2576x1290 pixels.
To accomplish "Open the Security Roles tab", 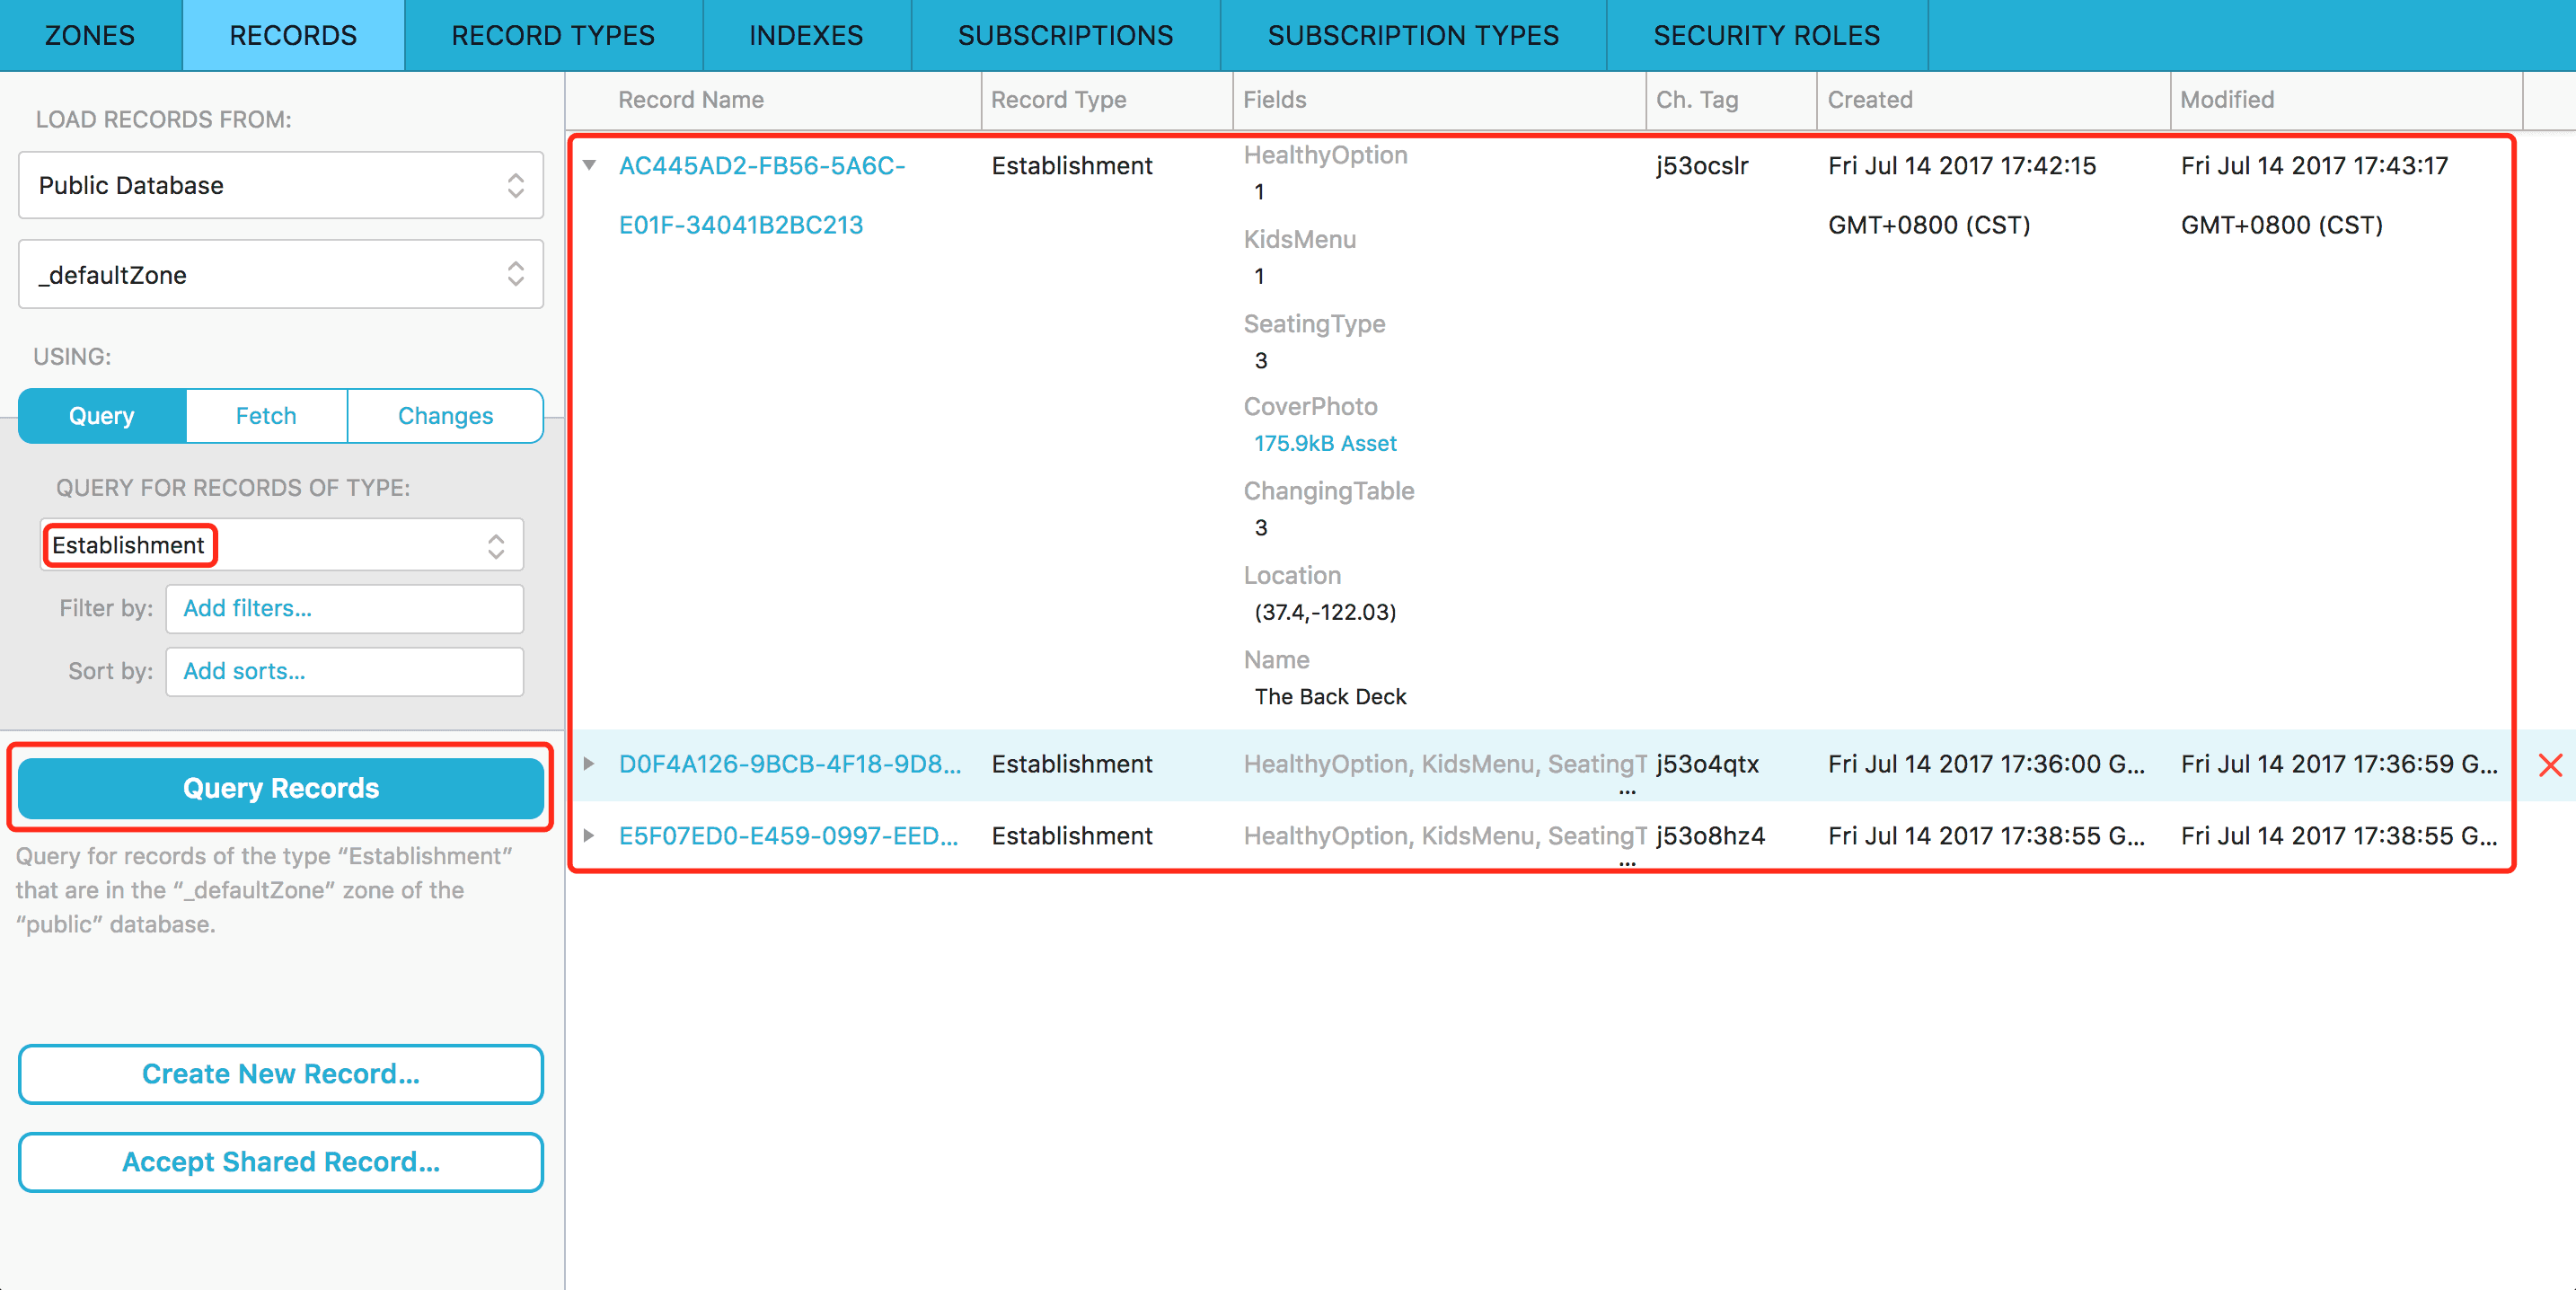I will [1766, 35].
